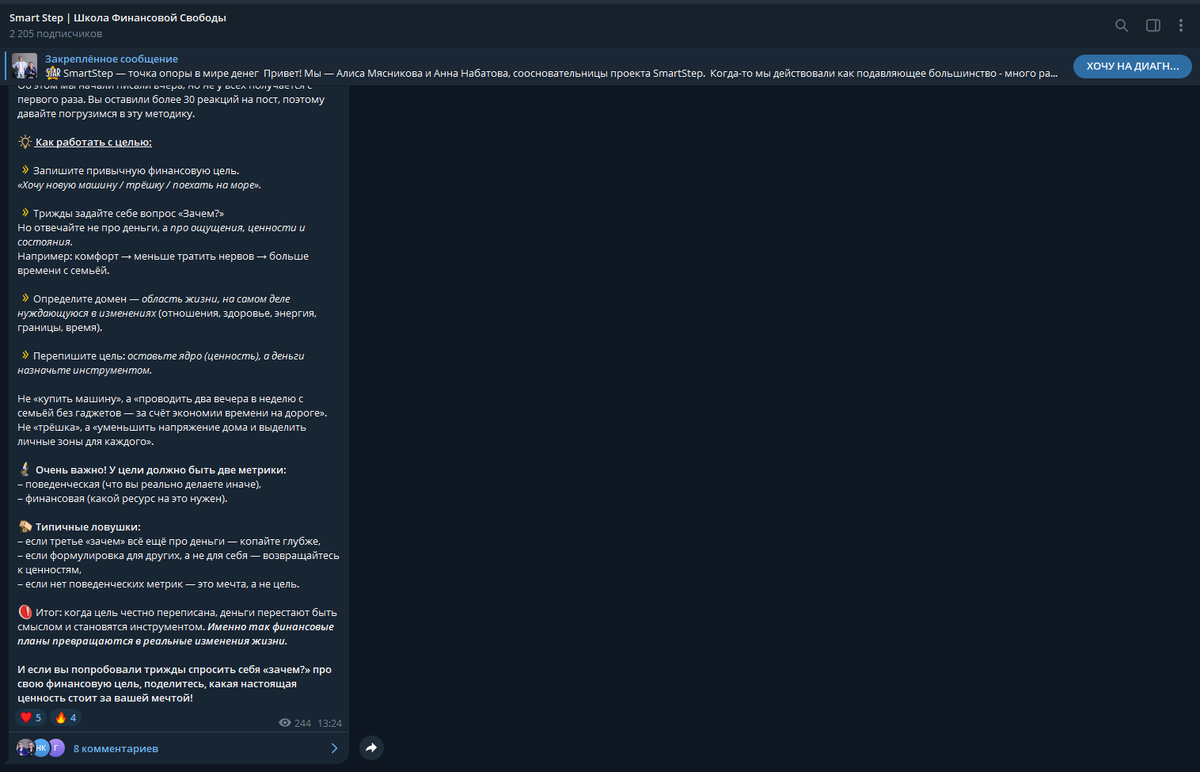Open the three-dot channel menu
This screenshot has width=1200, height=772.
tap(1181, 25)
